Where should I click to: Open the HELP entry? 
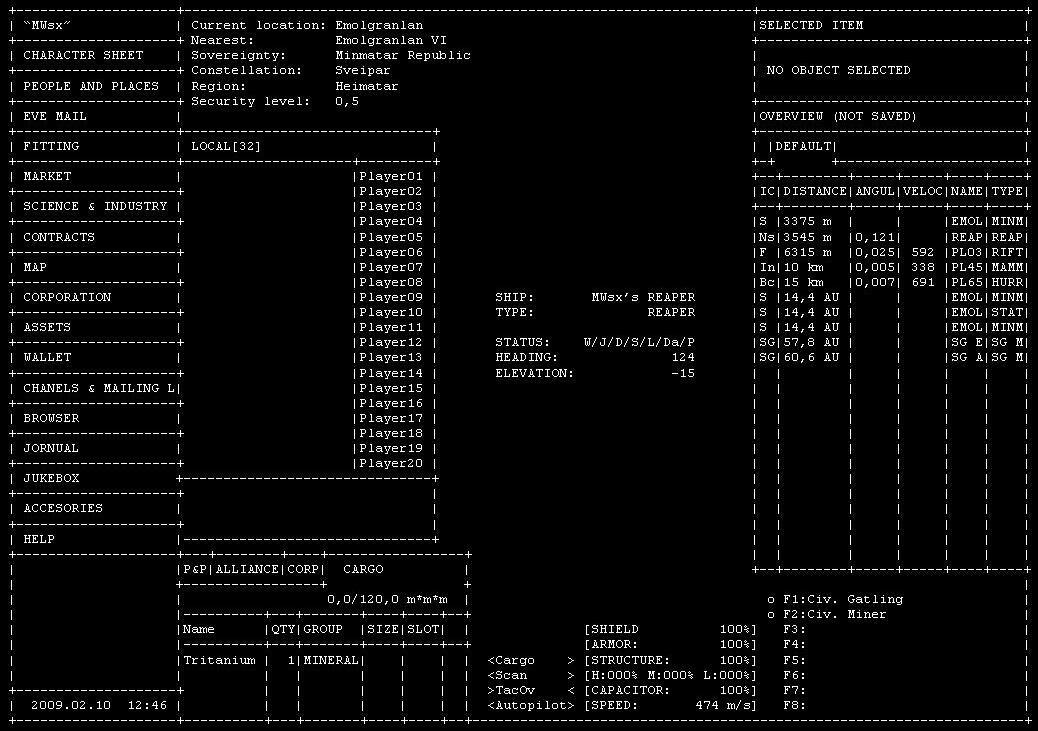point(39,539)
